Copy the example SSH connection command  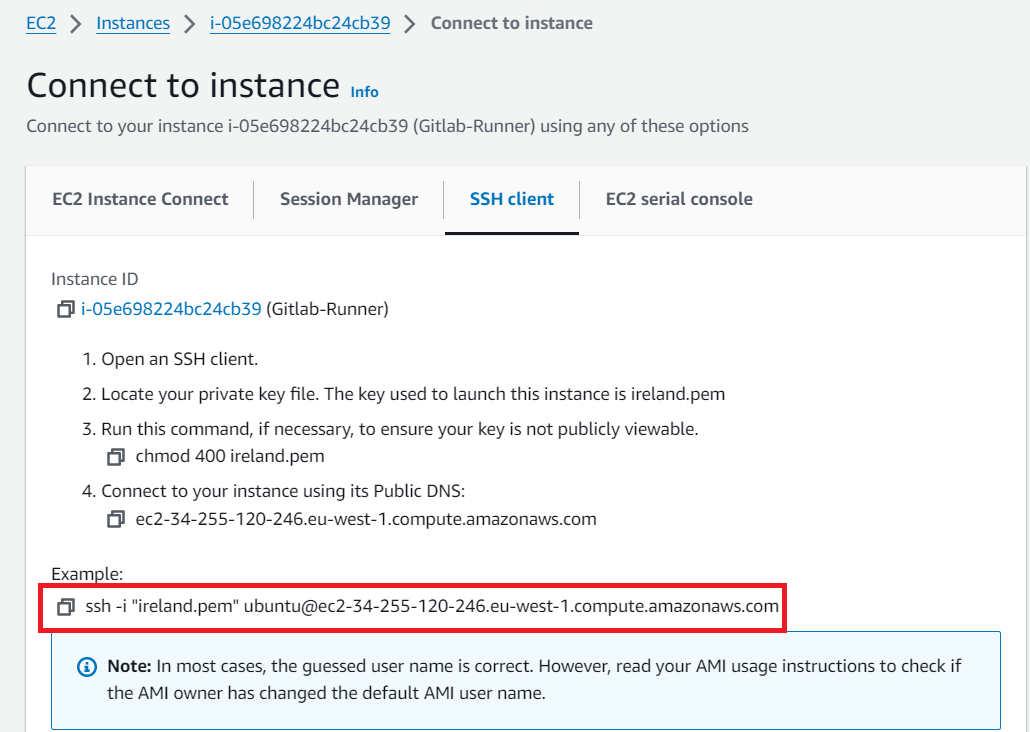click(x=66, y=605)
